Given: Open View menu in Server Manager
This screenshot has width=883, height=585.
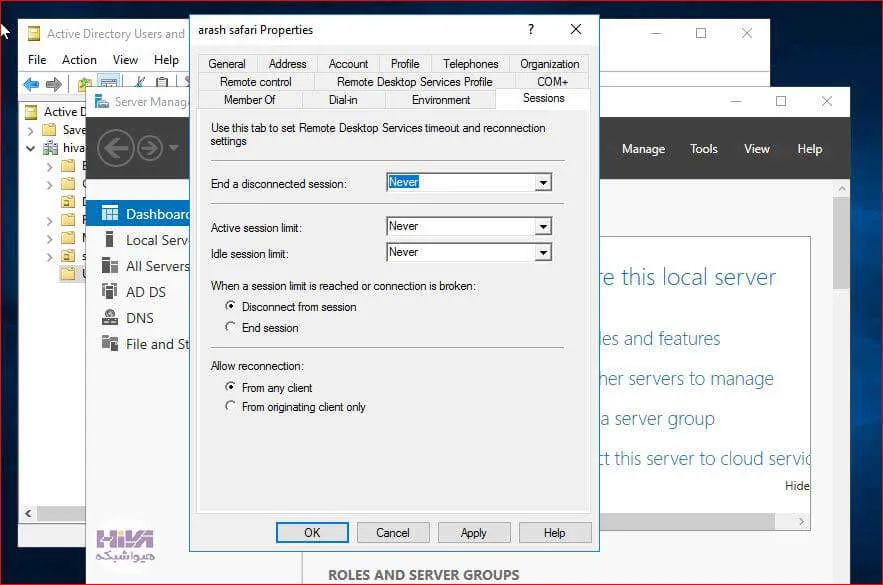Looking at the screenshot, I should (756, 149).
